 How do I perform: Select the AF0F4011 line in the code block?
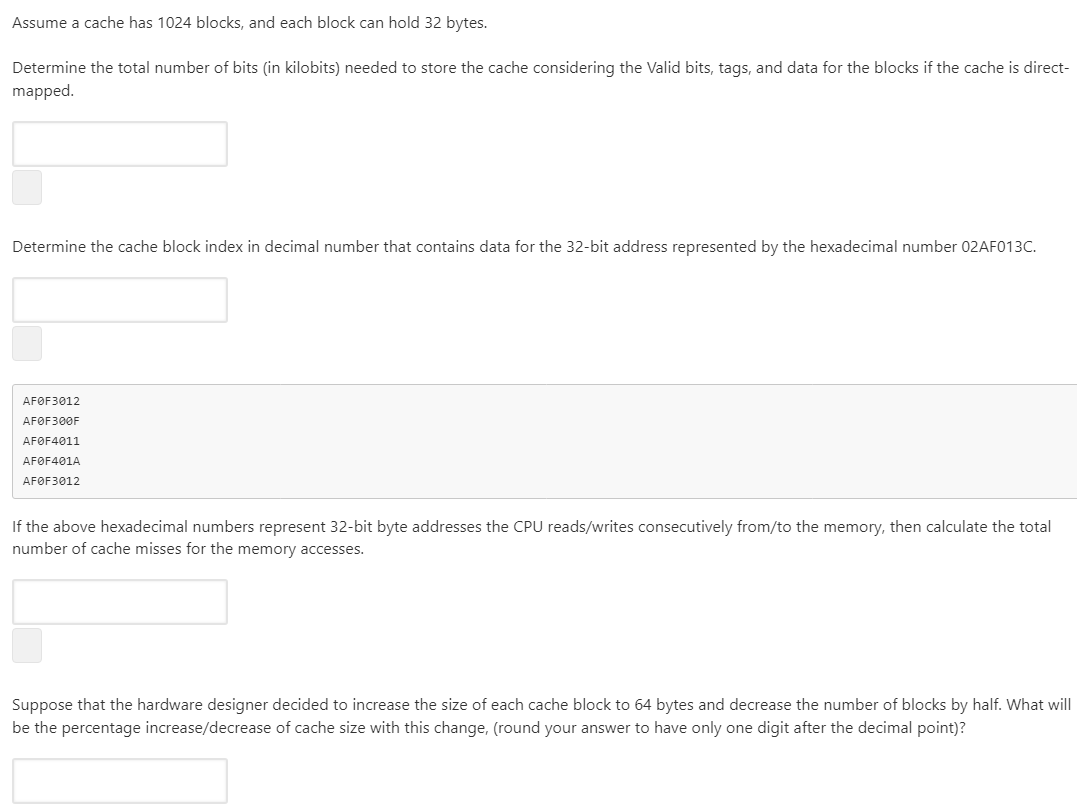point(51,440)
